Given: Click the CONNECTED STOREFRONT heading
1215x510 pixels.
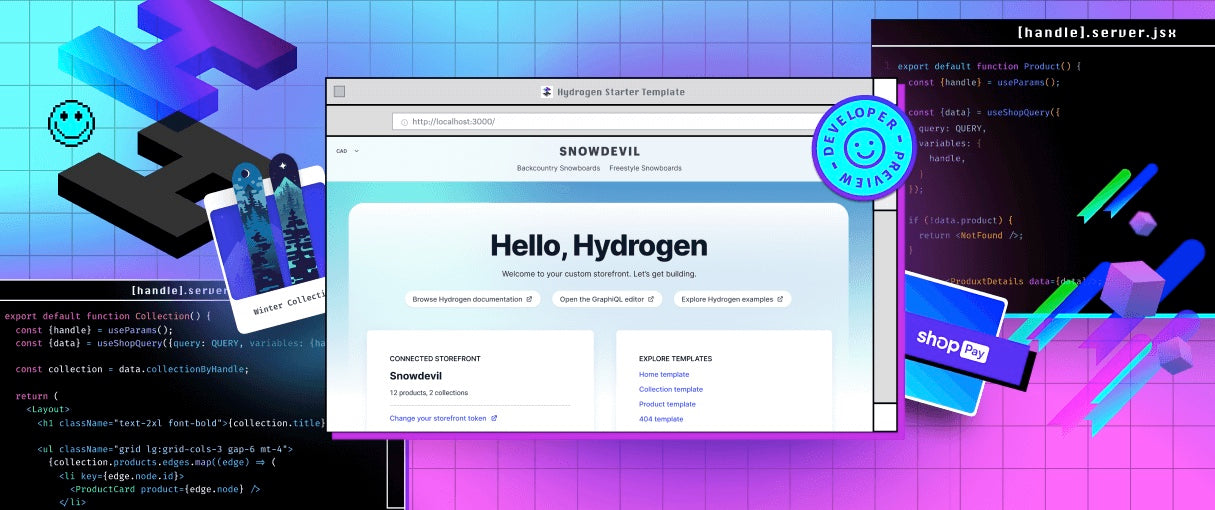Looking at the screenshot, I should tap(435, 358).
